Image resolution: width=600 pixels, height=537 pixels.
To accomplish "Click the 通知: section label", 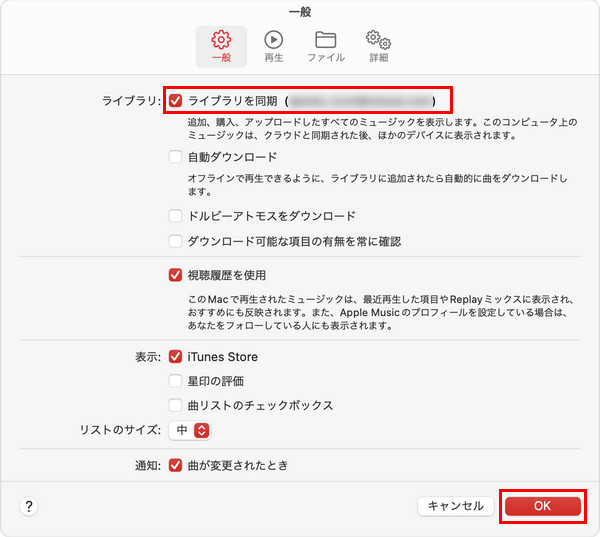I will (x=148, y=465).
